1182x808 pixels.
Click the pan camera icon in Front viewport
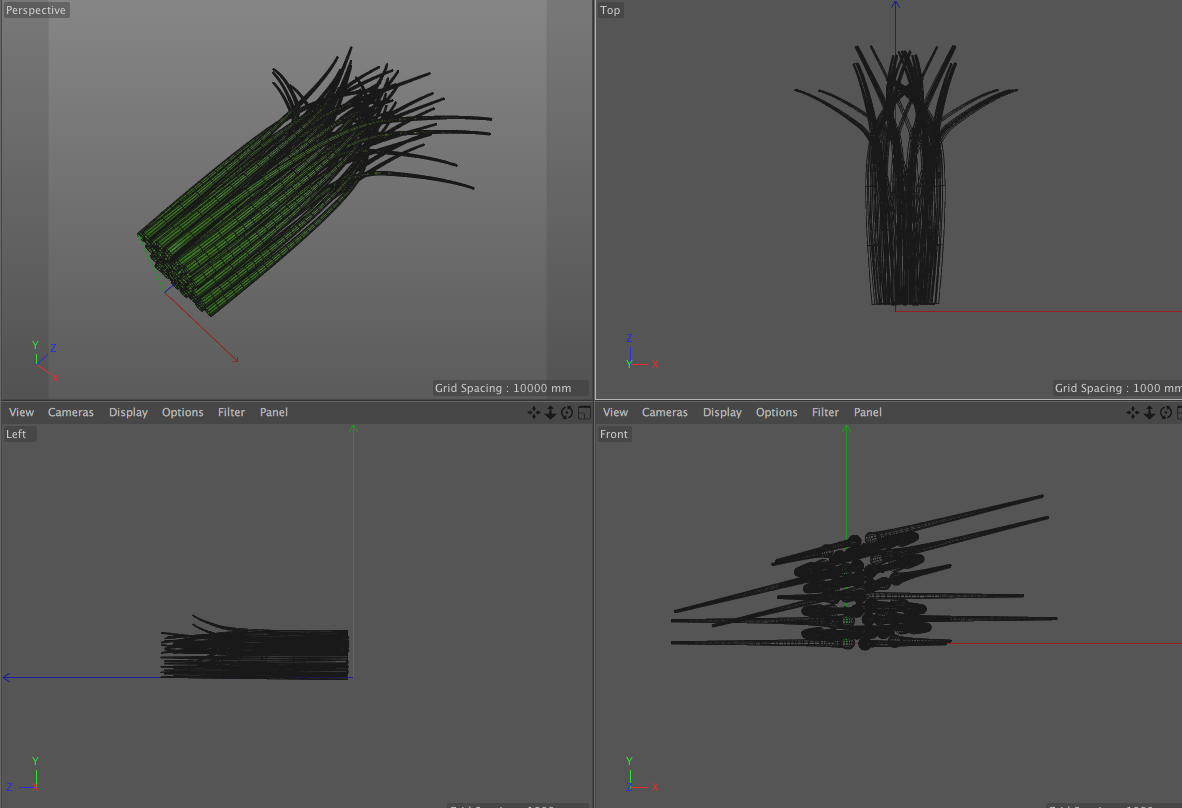tap(1132, 412)
